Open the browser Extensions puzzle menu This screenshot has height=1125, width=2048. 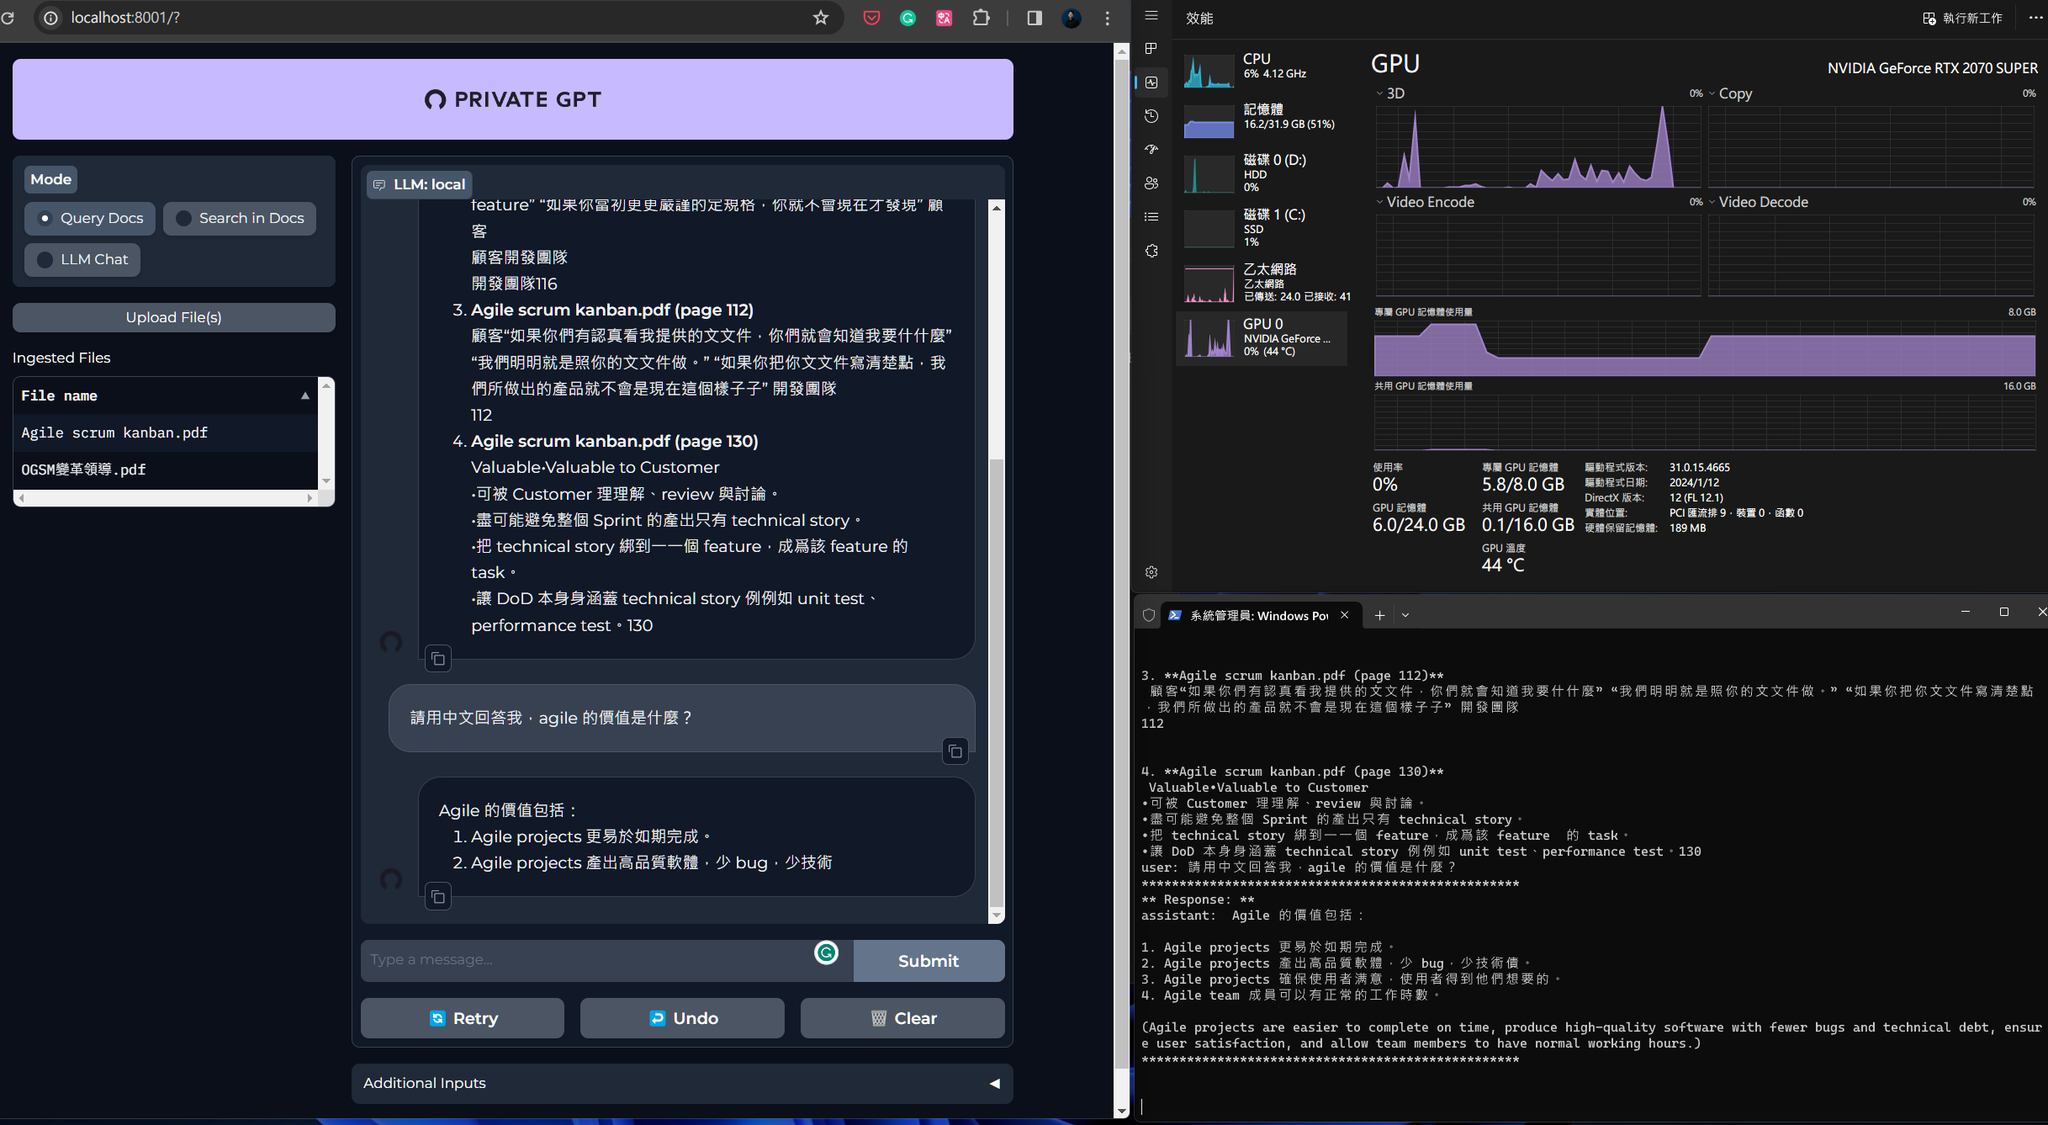click(x=981, y=18)
